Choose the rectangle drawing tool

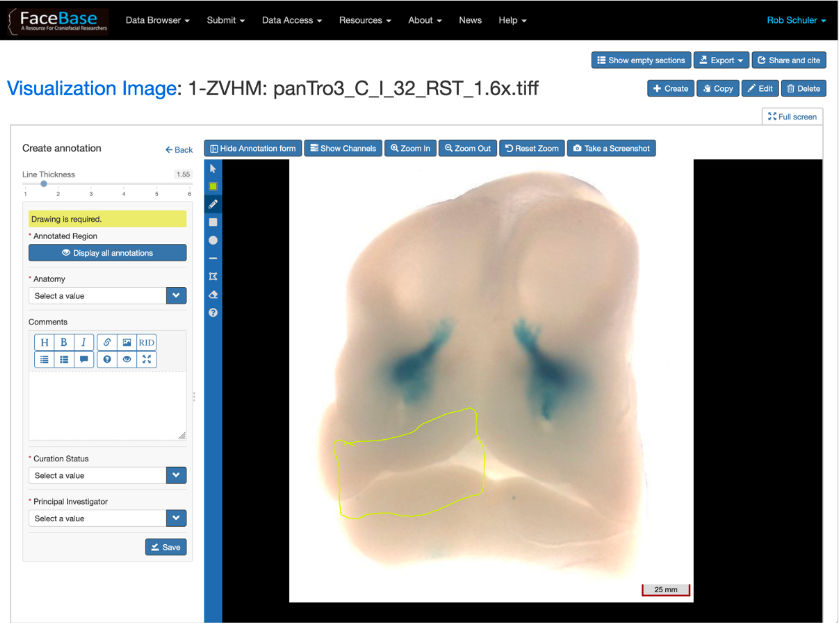[213, 222]
